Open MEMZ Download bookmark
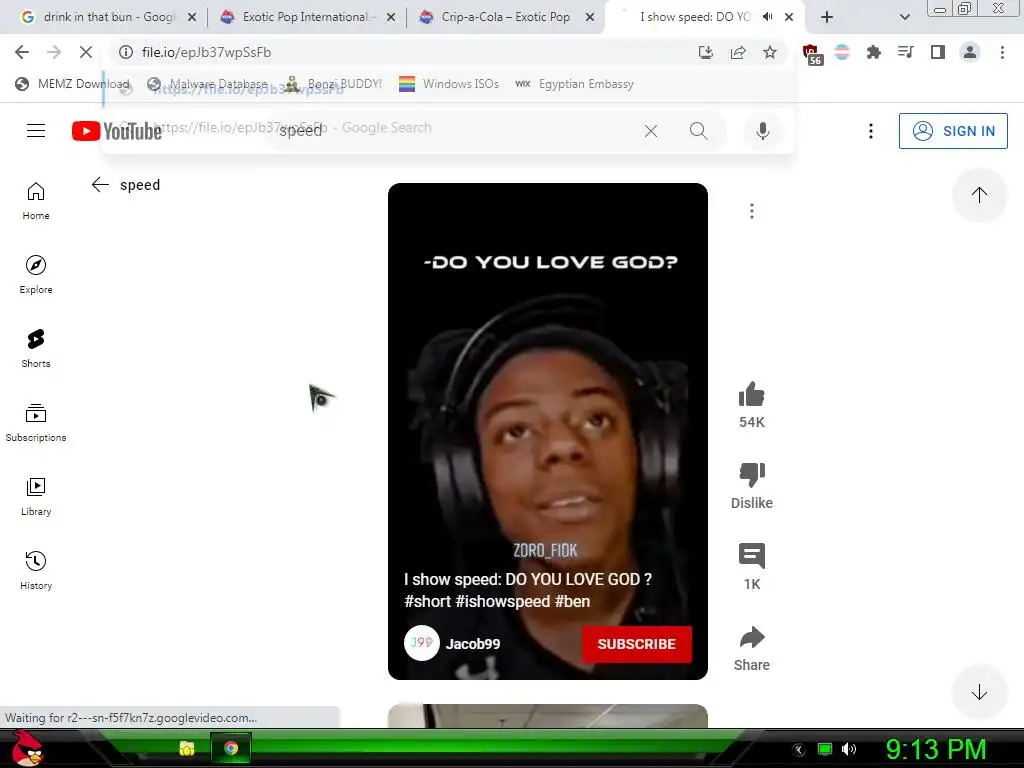 72,84
